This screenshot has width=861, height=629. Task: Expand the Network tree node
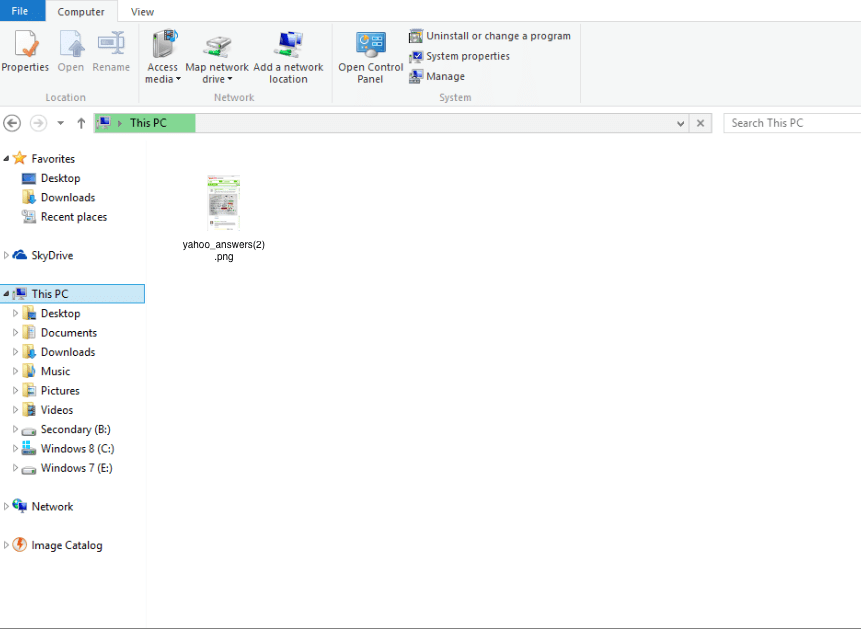point(6,507)
